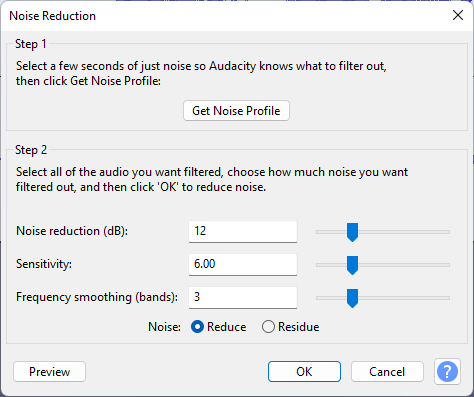Close the Noise Reduction dialog with X
Image resolution: width=474 pixels, height=397 pixels.
point(458,15)
